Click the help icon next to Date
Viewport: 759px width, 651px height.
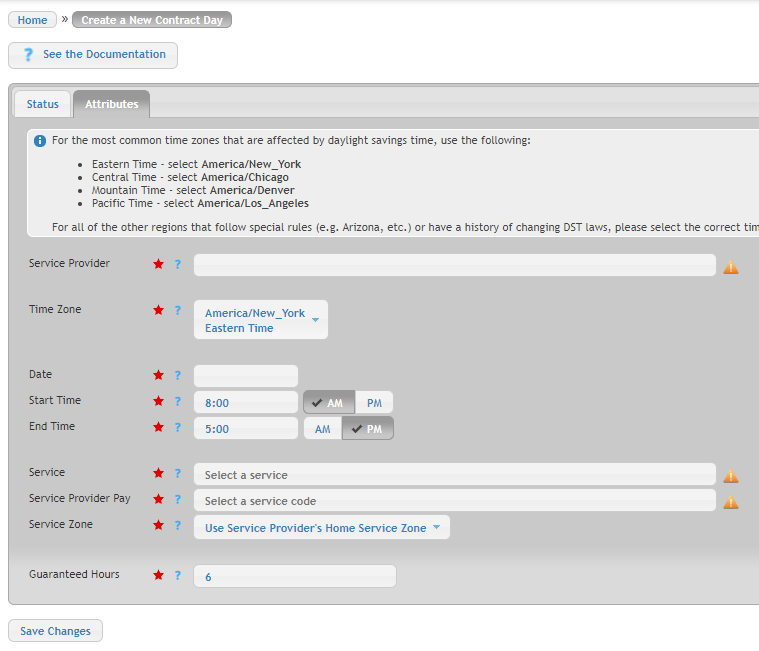point(178,375)
